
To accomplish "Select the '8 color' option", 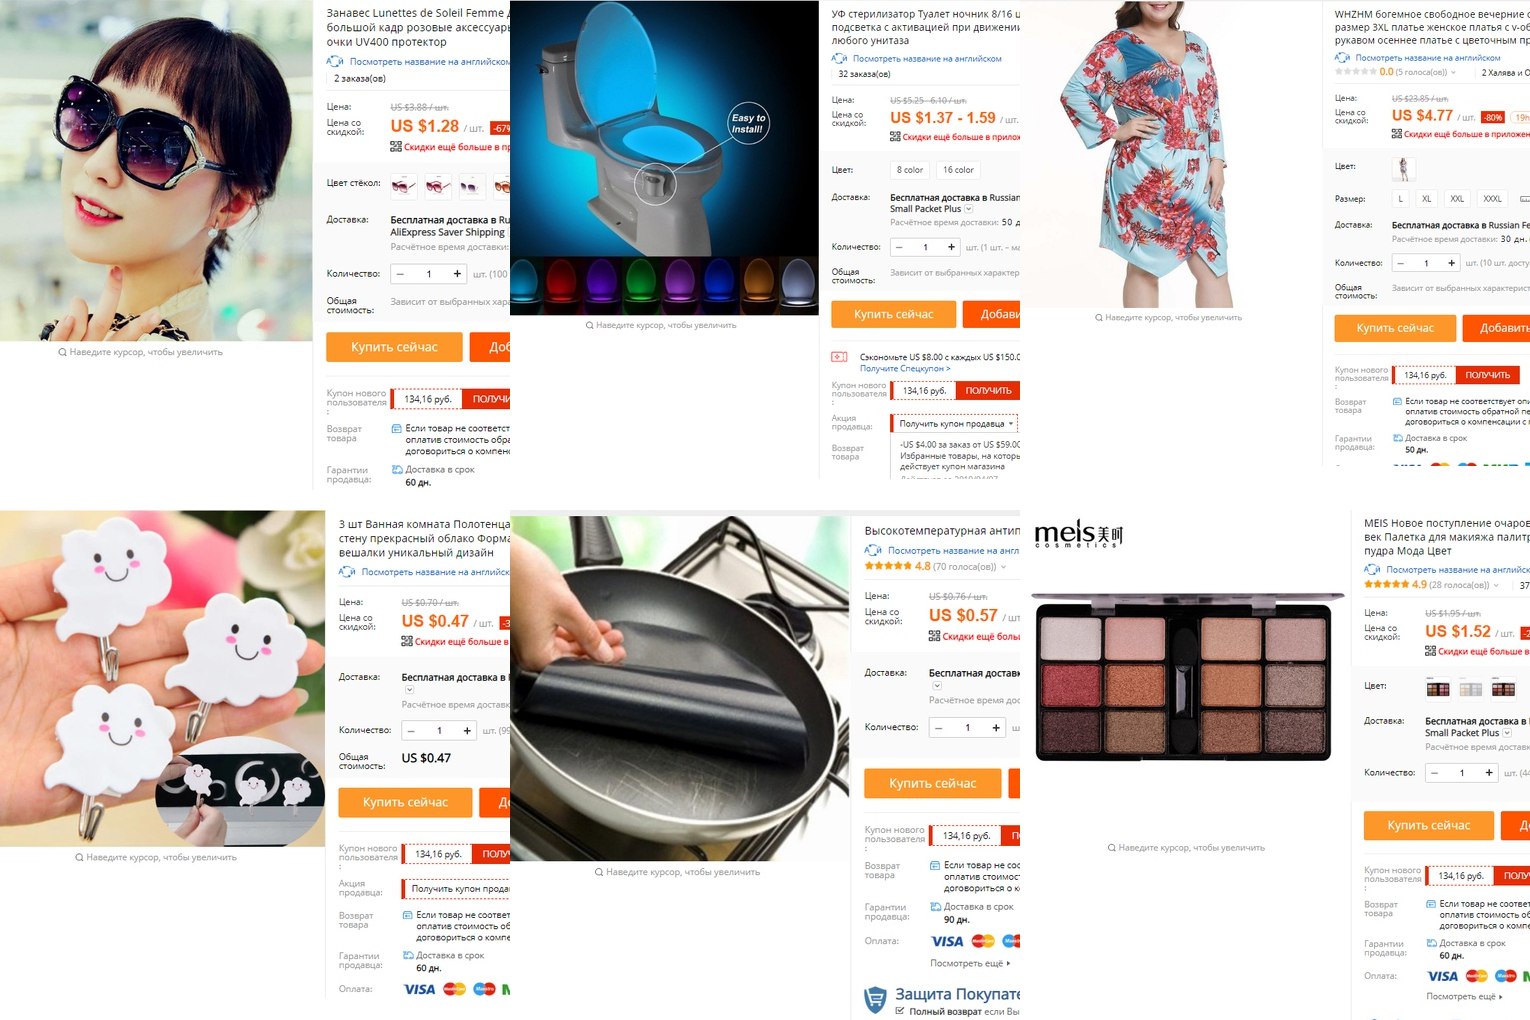I will coord(910,170).
